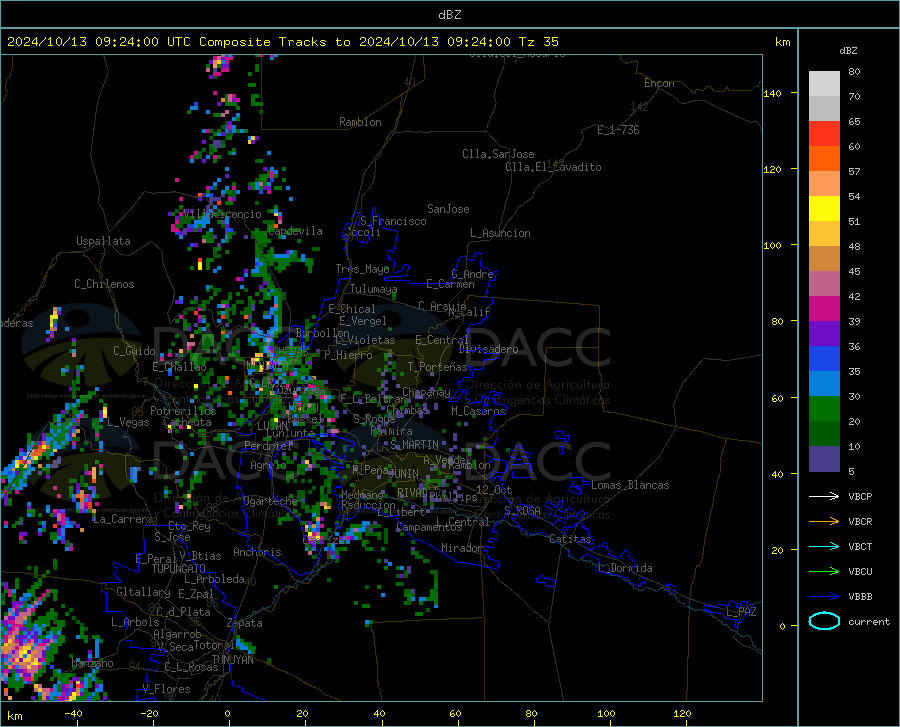Click the E_1-736 map label
The image size is (900, 727).
[x=618, y=130]
